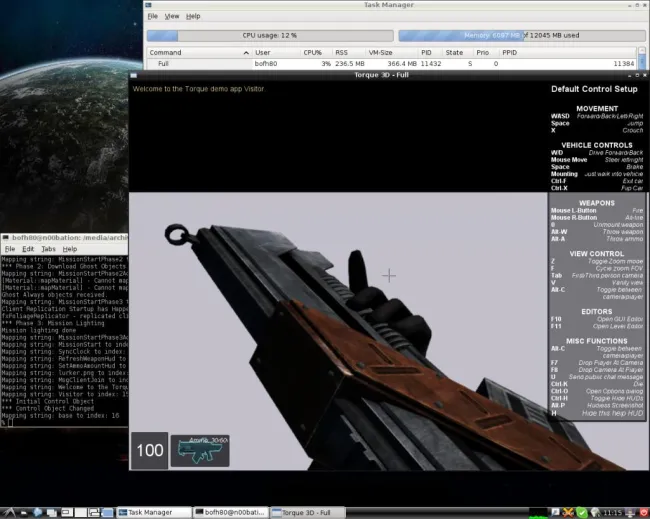Click the health counter showing 100

point(149,451)
